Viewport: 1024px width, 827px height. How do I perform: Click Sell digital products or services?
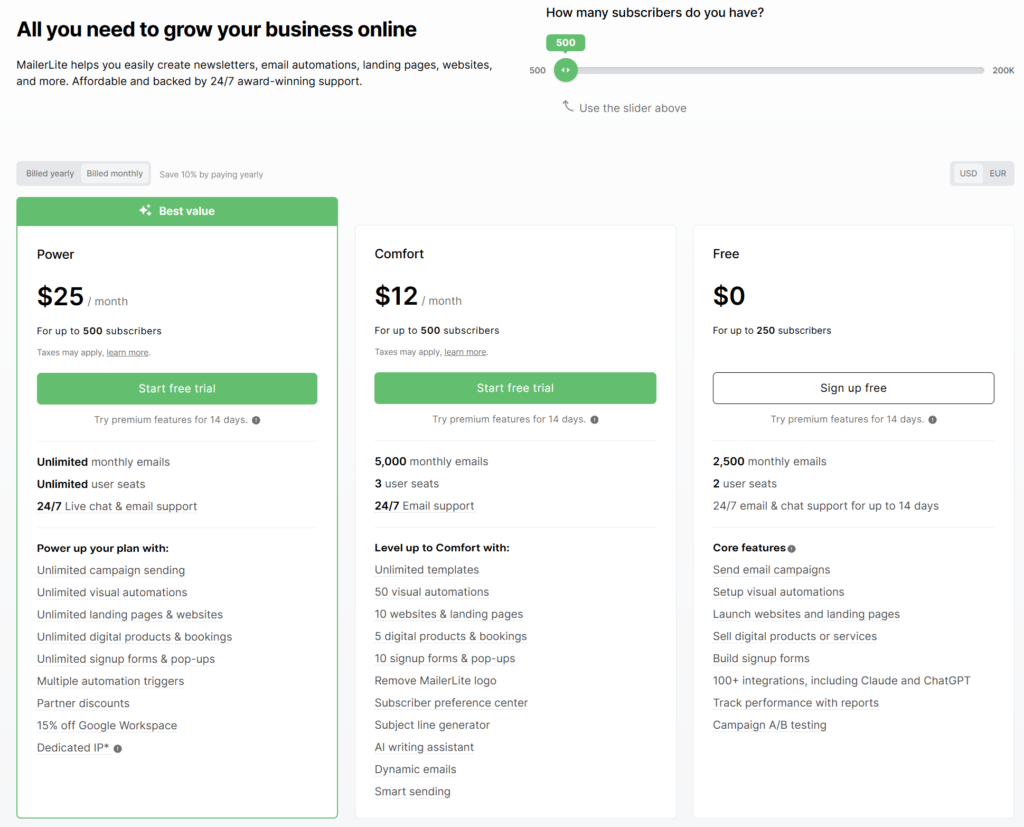coord(795,636)
